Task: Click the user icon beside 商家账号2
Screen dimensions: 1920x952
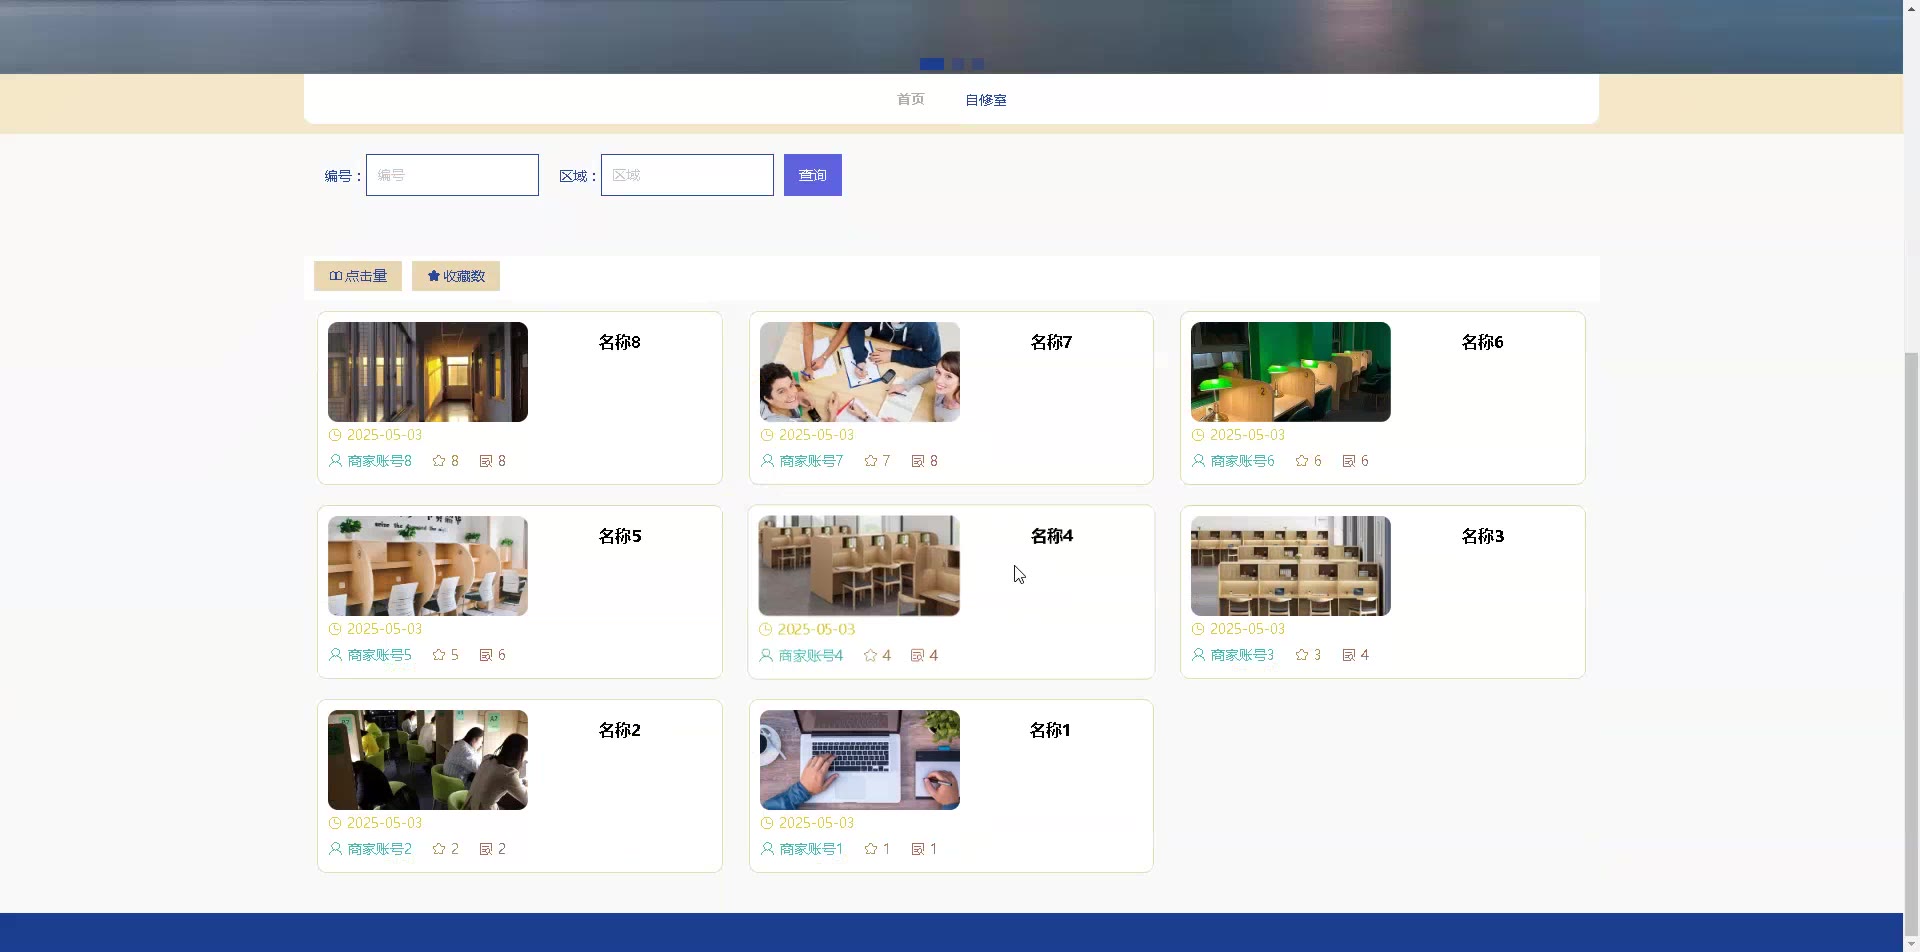Action: (335, 849)
